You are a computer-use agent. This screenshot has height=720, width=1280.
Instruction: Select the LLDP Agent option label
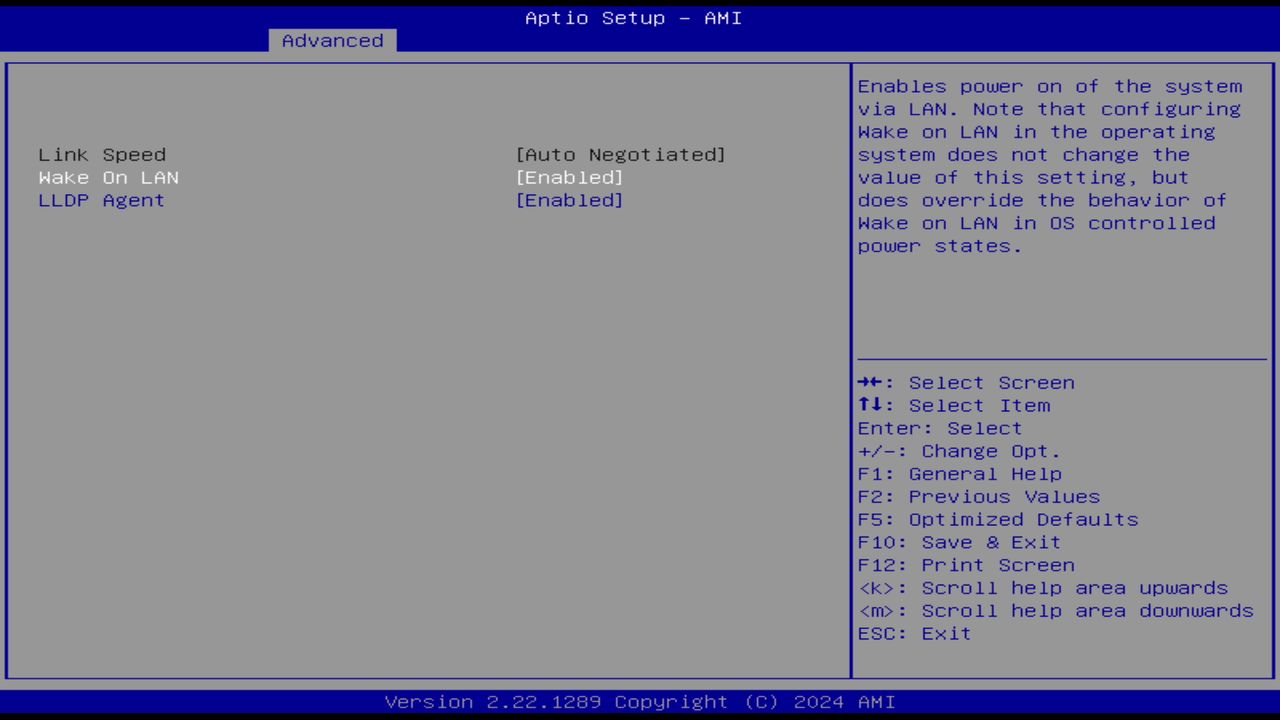coord(101,201)
